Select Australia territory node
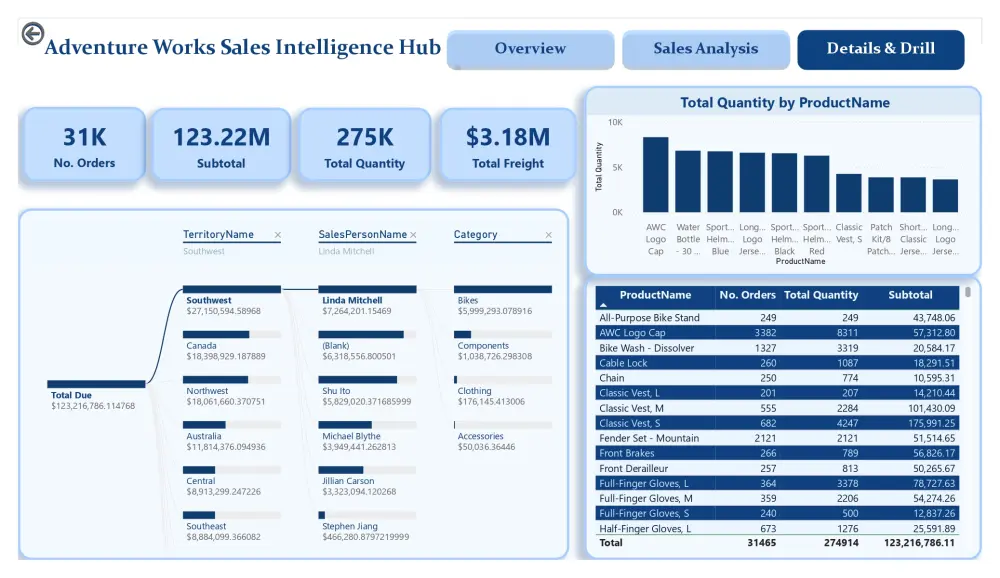Image resolution: width=1000 pixels, height=578 pixels. [232, 436]
